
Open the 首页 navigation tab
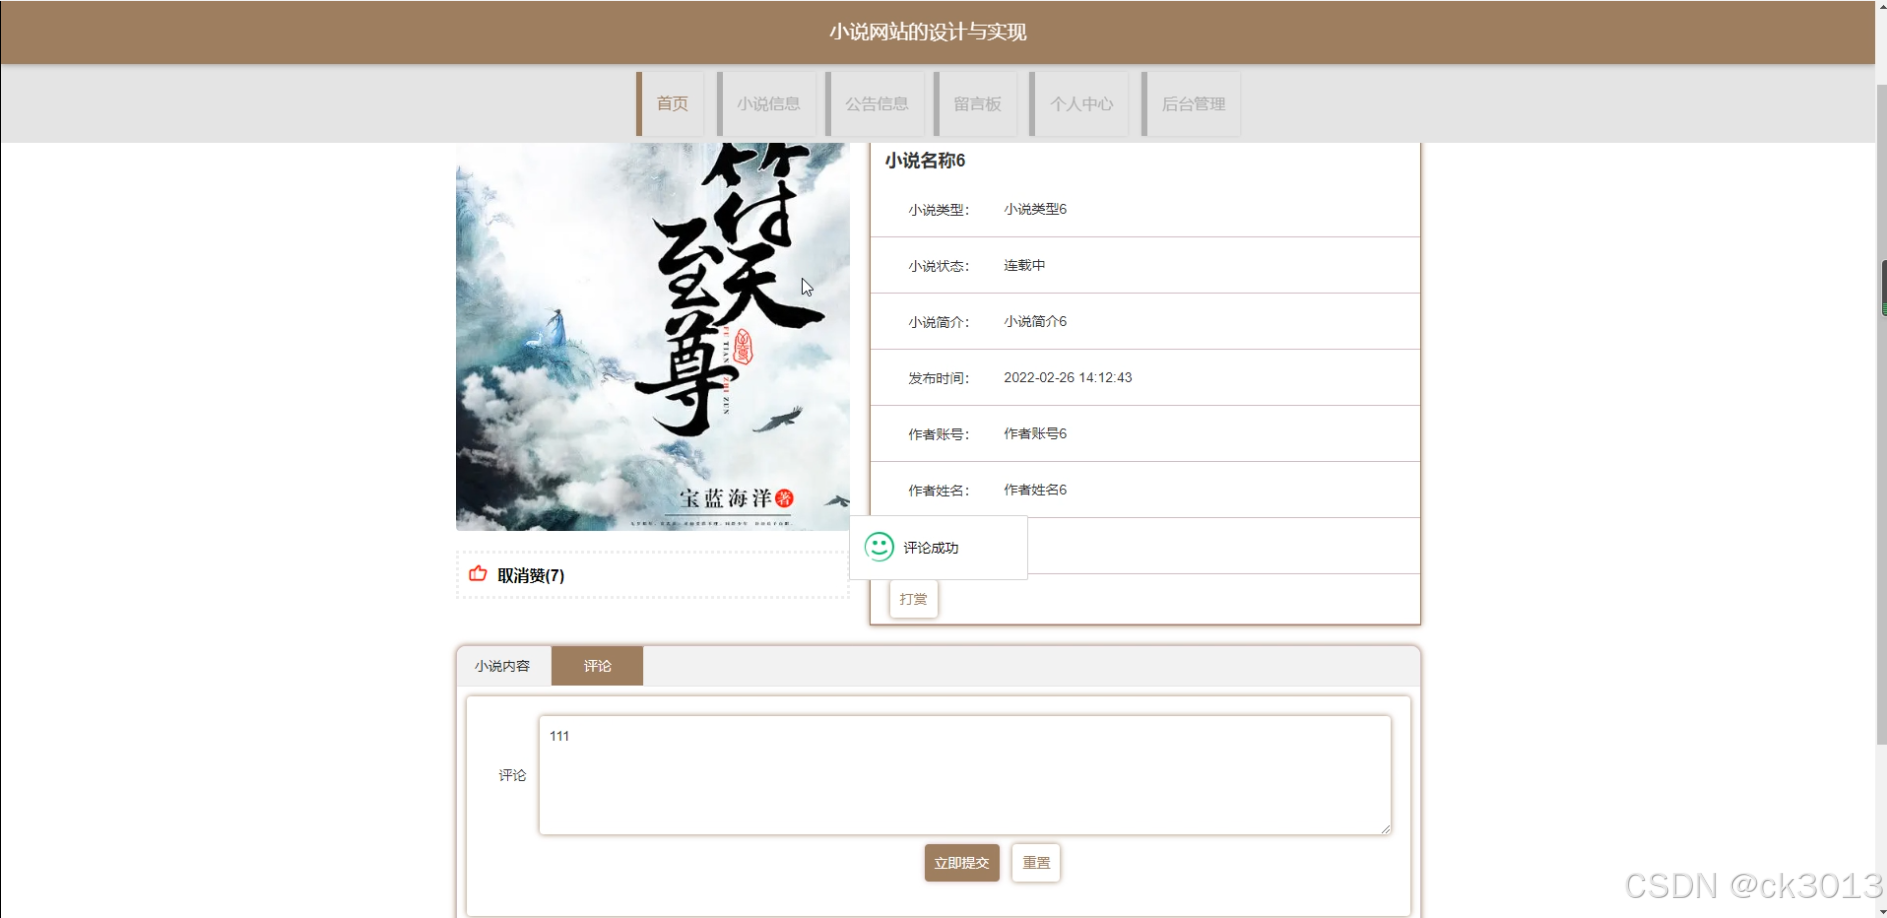pos(670,104)
